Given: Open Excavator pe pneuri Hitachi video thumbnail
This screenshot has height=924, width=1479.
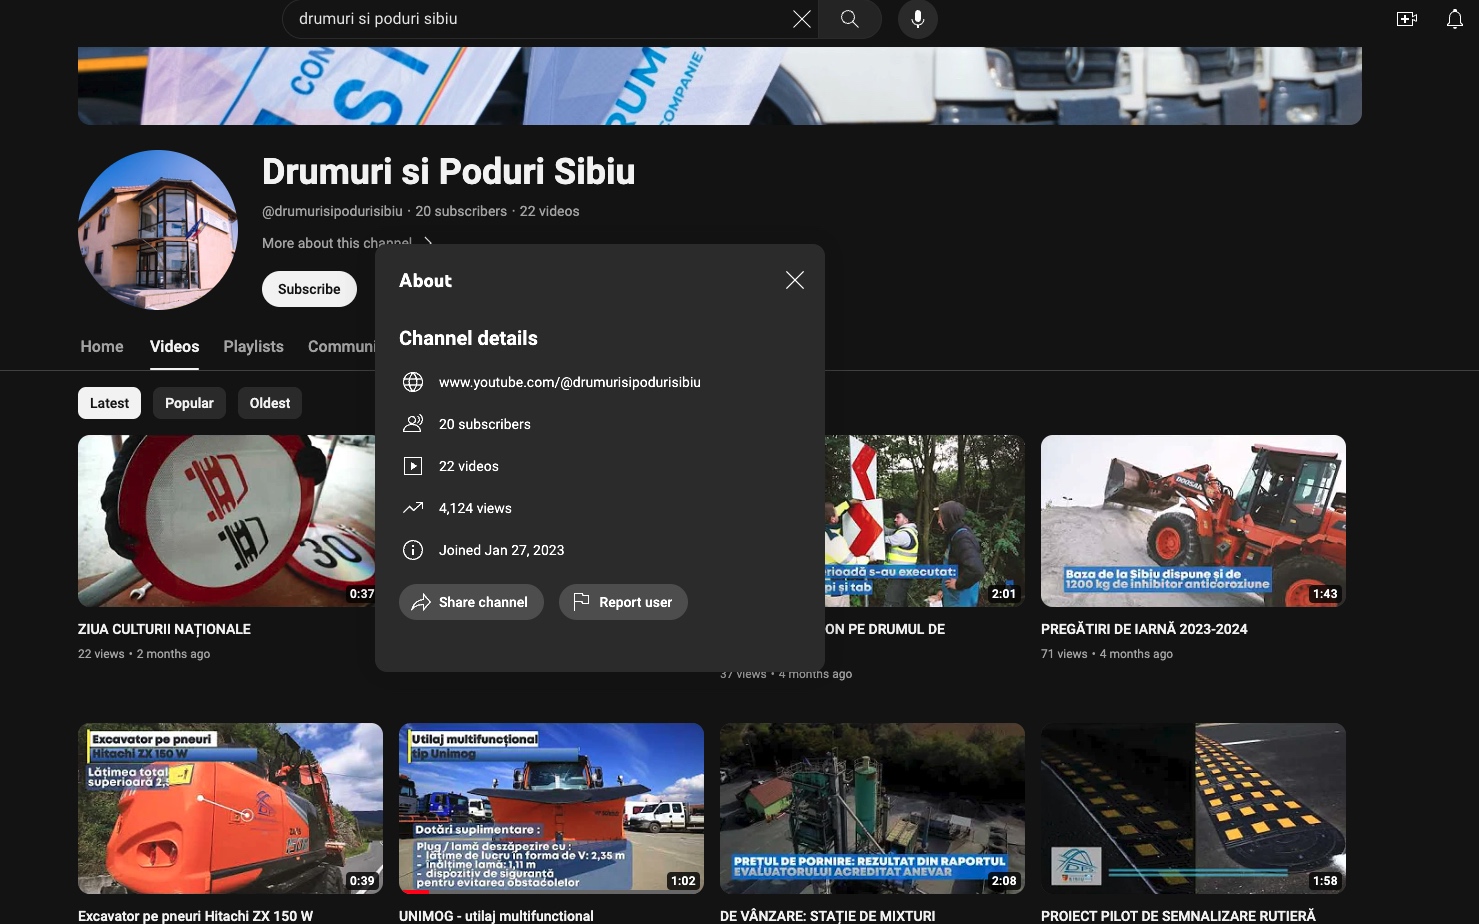Looking at the screenshot, I should [230, 808].
